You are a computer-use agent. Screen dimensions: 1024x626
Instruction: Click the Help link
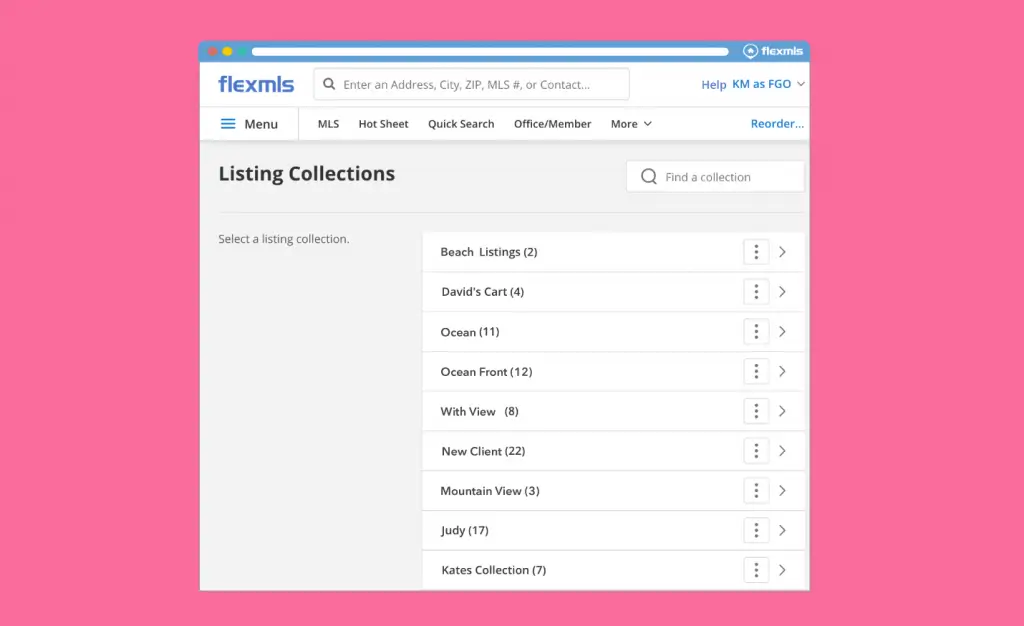point(714,85)
